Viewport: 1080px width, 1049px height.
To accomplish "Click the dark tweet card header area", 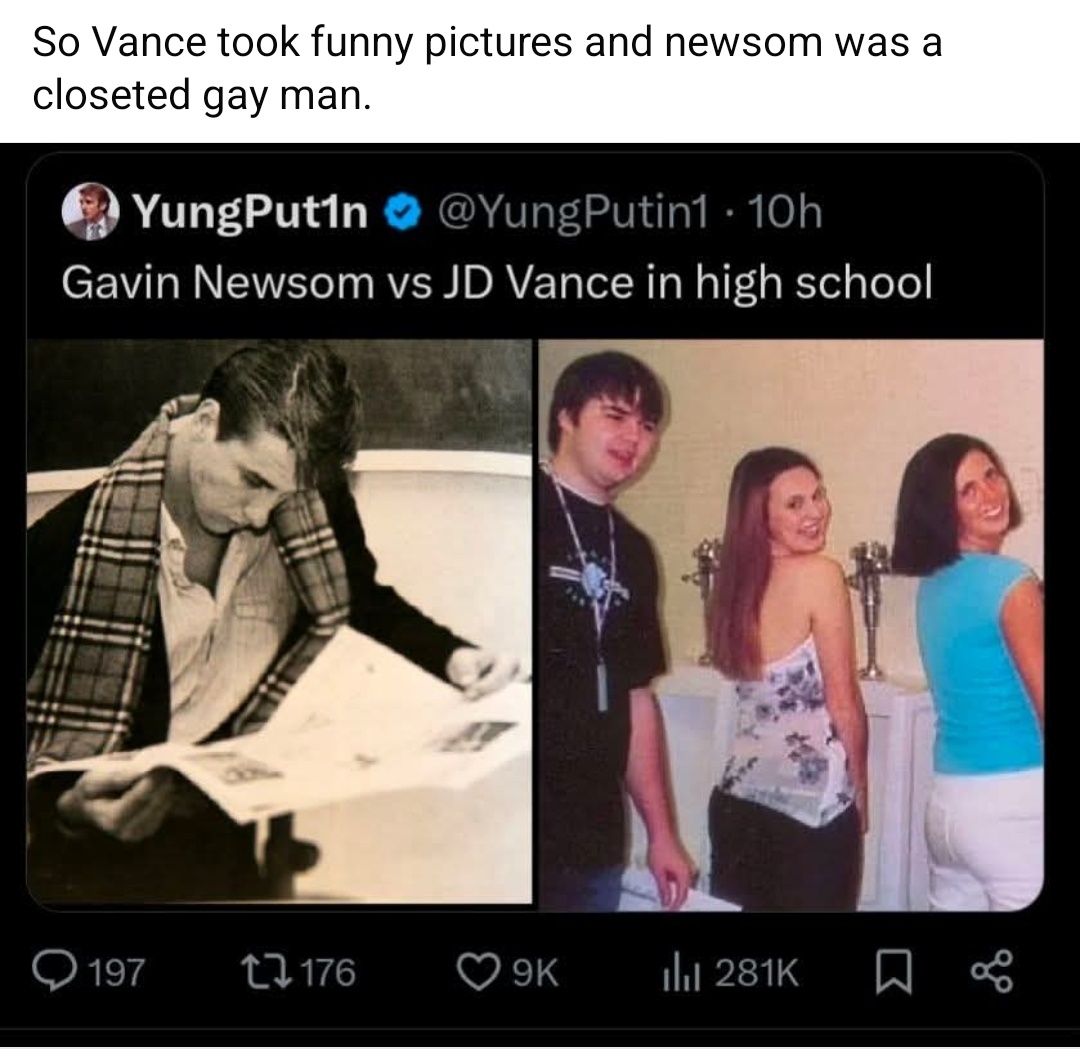I will click(534, 245).
